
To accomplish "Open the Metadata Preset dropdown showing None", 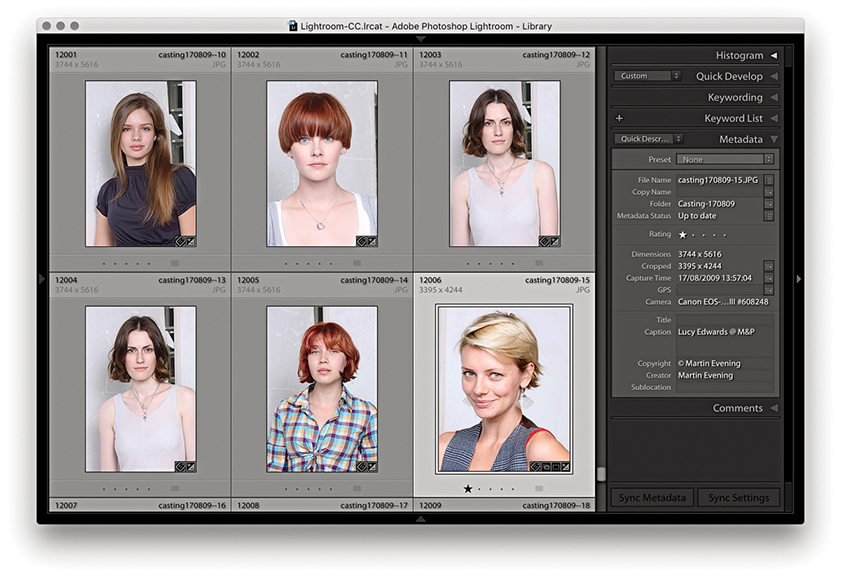I will [x=725, y=159].
